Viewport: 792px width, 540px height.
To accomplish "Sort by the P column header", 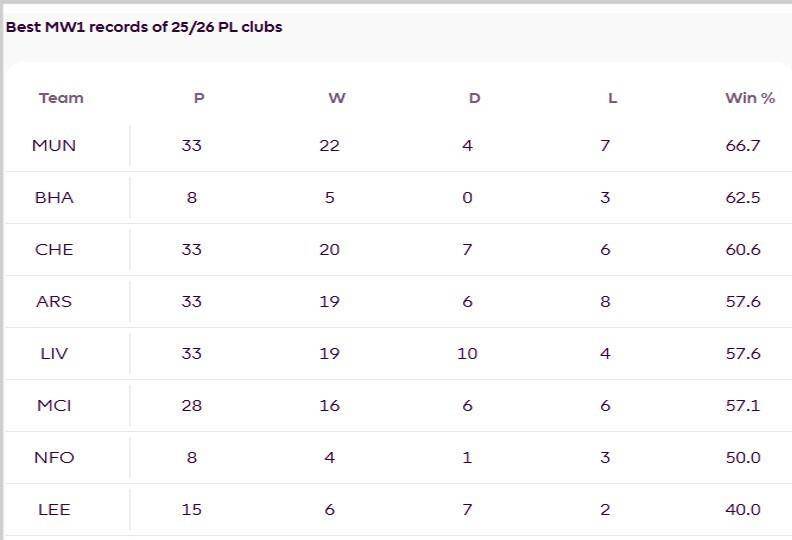I will click(199, 98).
